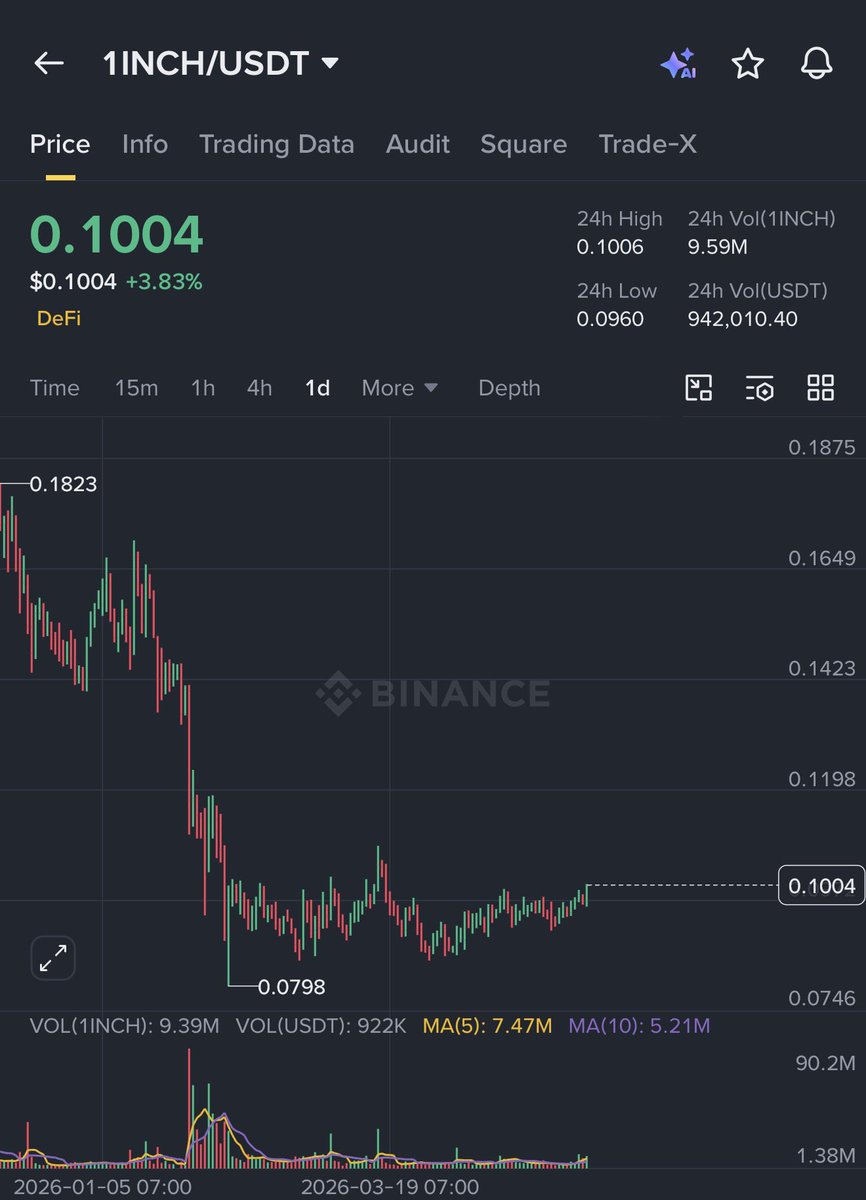Tap the DeFi category tag
The height and width of the screenshot is (1200, 866).
click(59, 319)
